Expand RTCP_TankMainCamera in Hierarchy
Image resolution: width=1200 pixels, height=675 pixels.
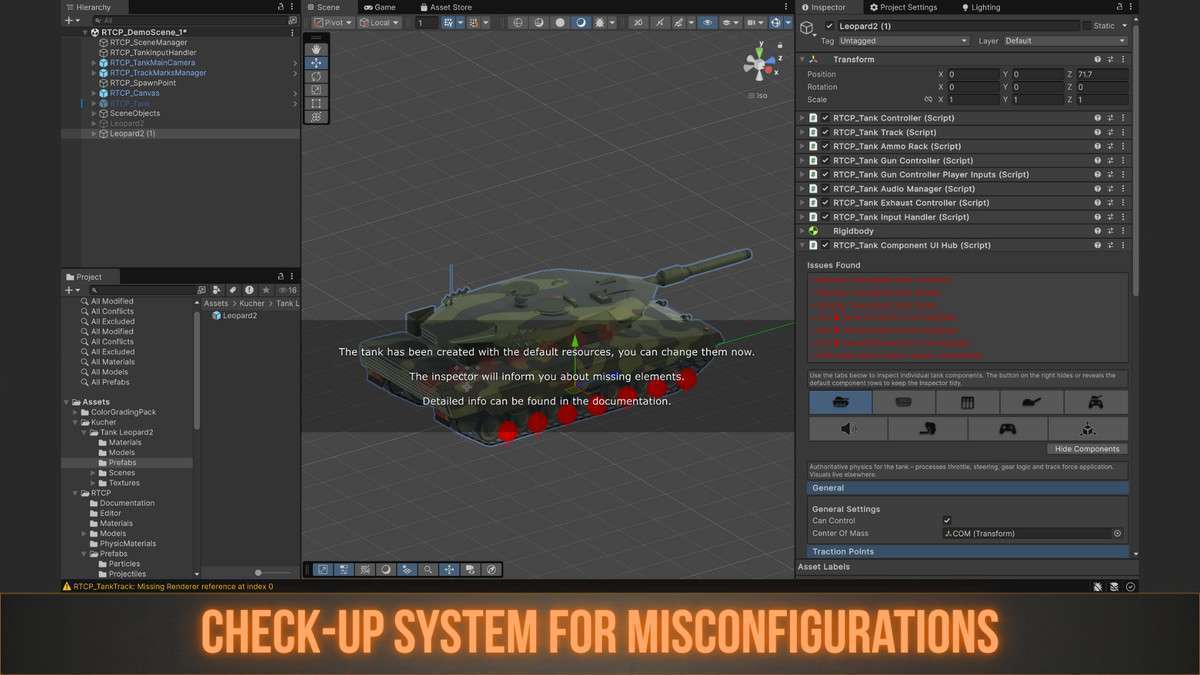(94, 63)
